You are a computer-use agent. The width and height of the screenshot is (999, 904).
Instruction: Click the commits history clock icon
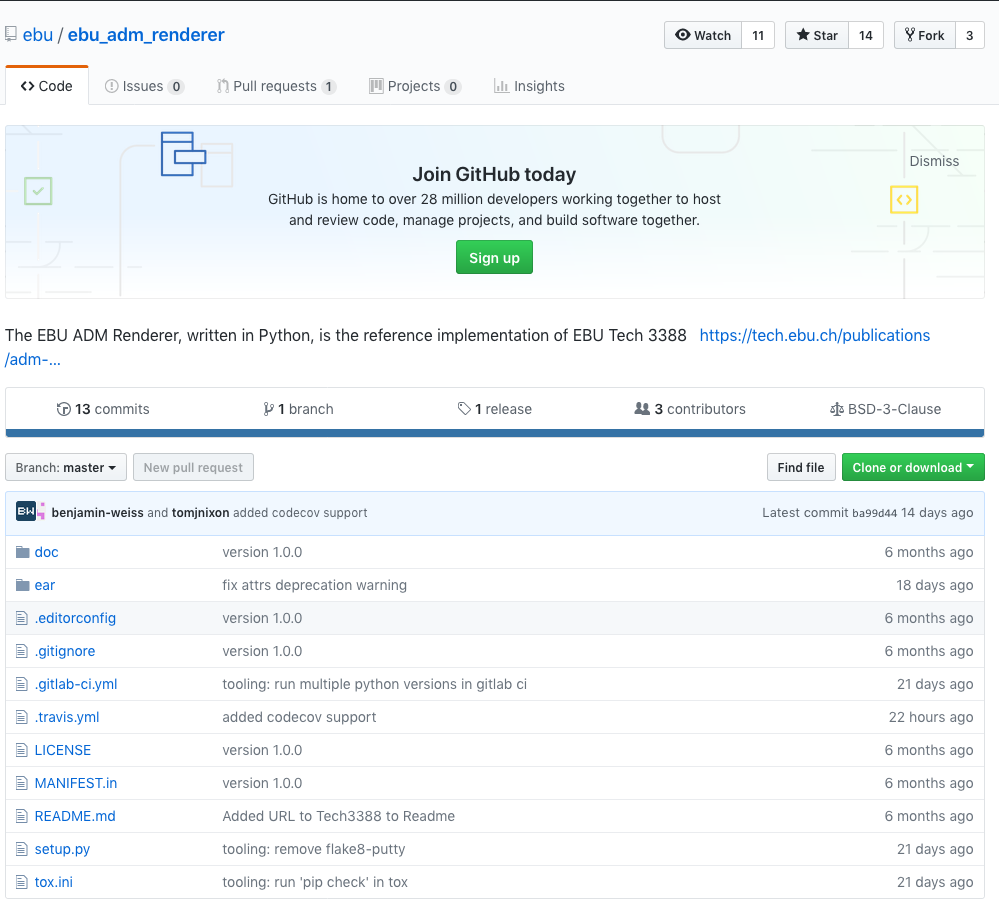(x=64, y=409)
